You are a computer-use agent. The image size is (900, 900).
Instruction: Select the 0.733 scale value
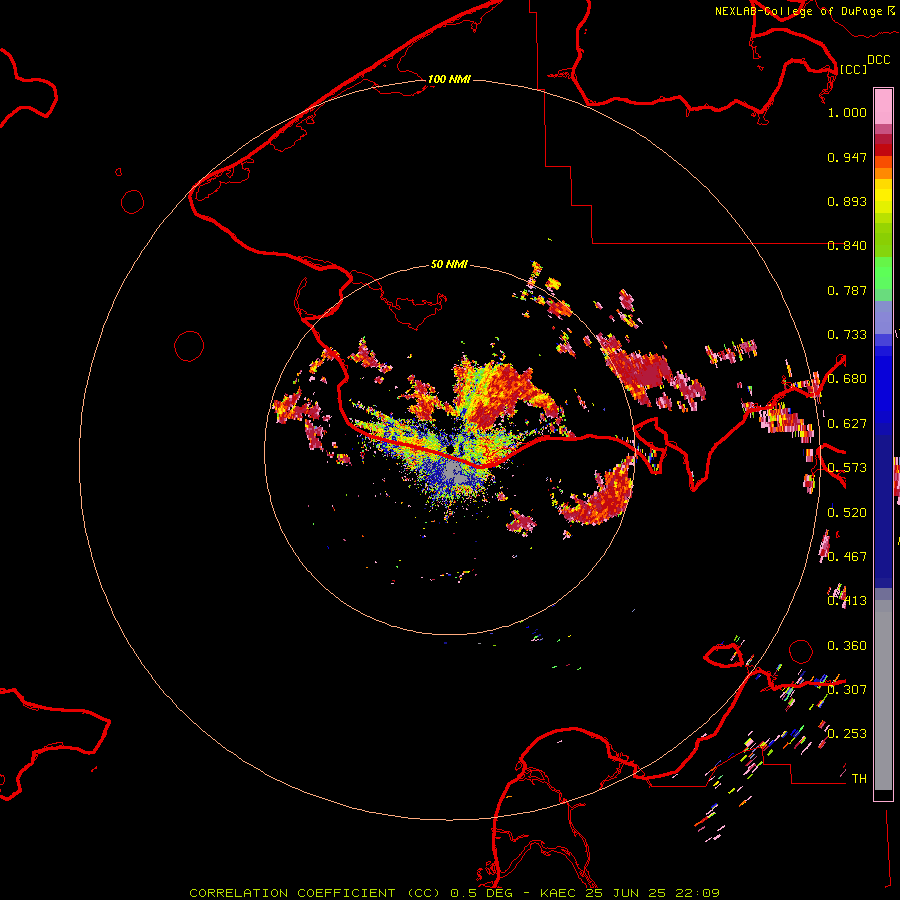[847, 335]
